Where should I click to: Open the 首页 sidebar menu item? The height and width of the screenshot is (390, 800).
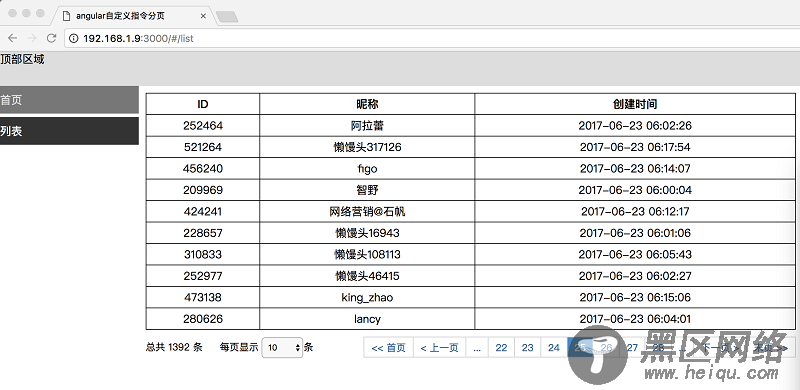(x=69, y=100)
